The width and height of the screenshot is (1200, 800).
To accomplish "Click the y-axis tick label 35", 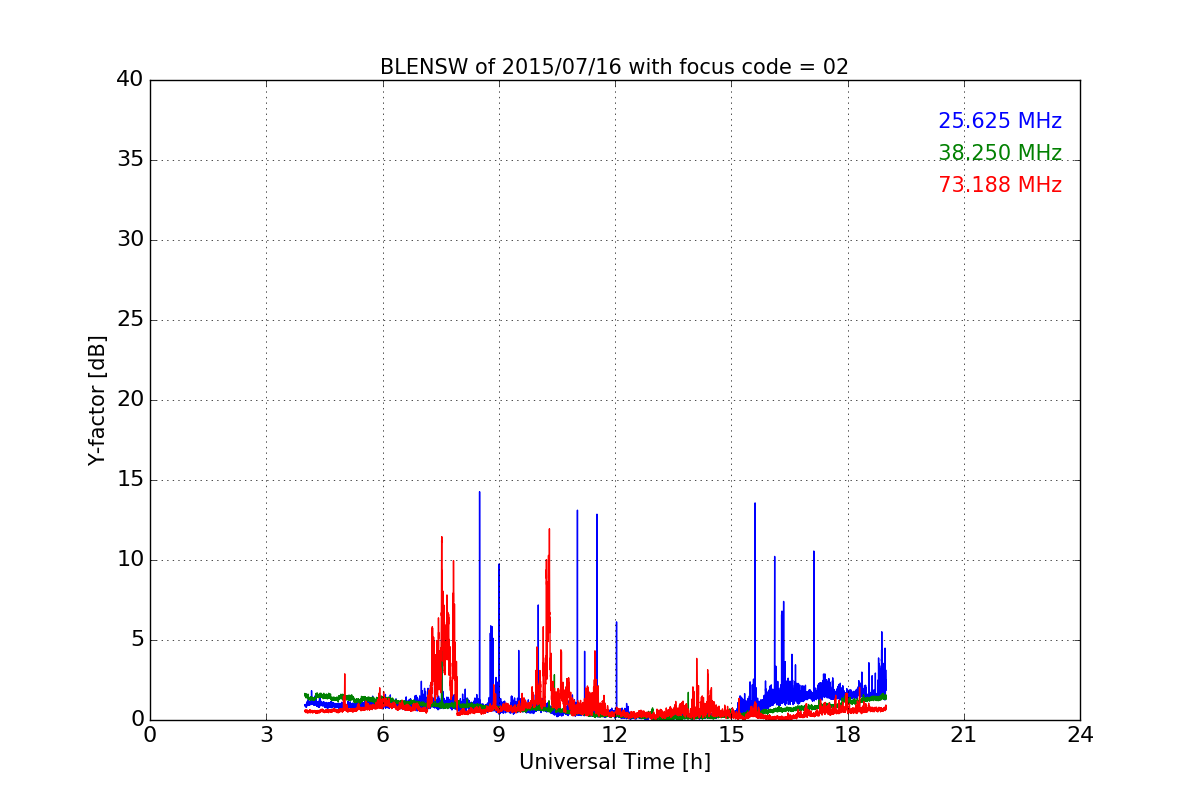I will [x=130, y=160].
